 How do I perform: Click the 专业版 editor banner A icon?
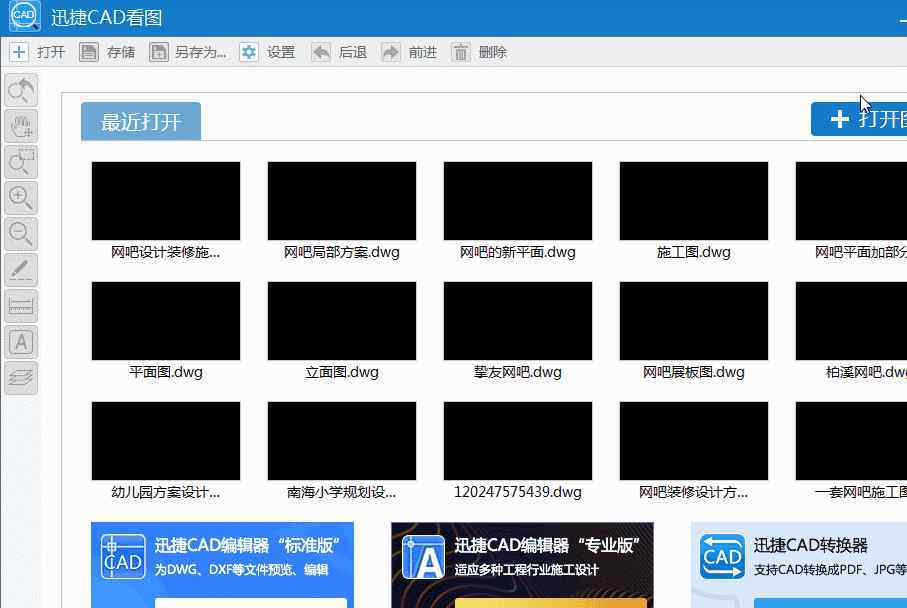point(423,557)
